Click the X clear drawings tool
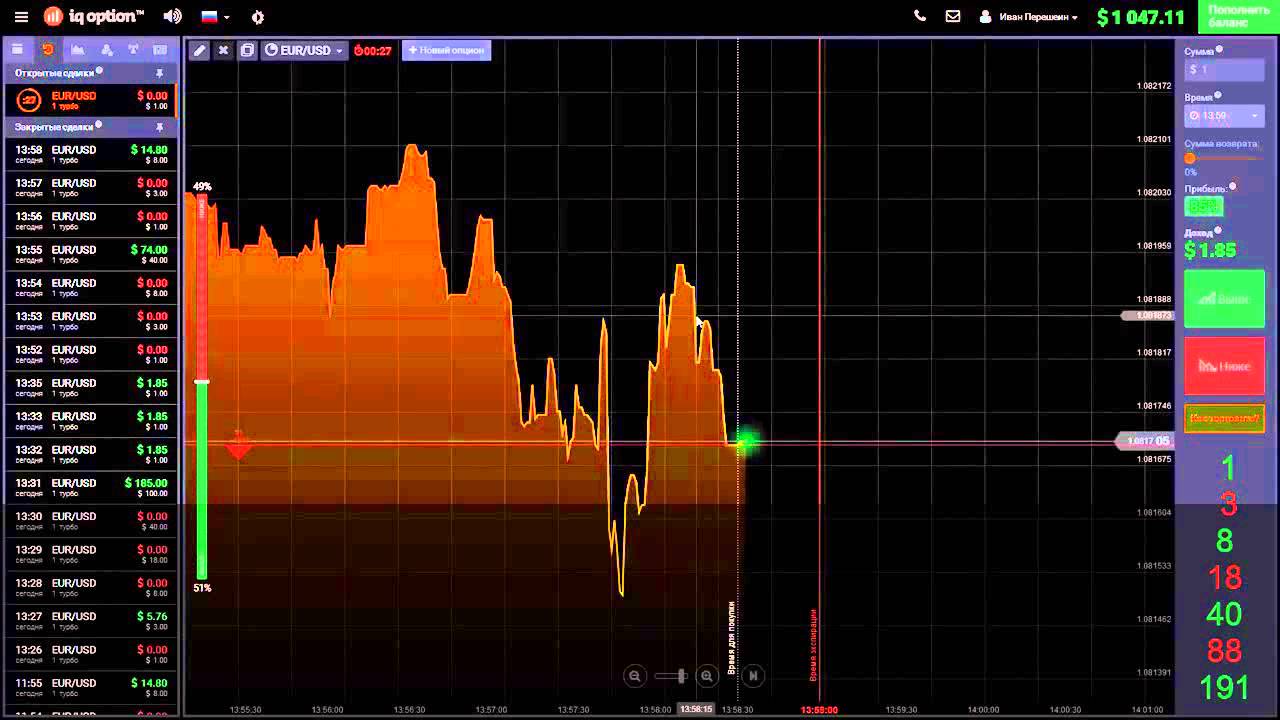Screen dimensions: 1280x720 tap(223, 50)
